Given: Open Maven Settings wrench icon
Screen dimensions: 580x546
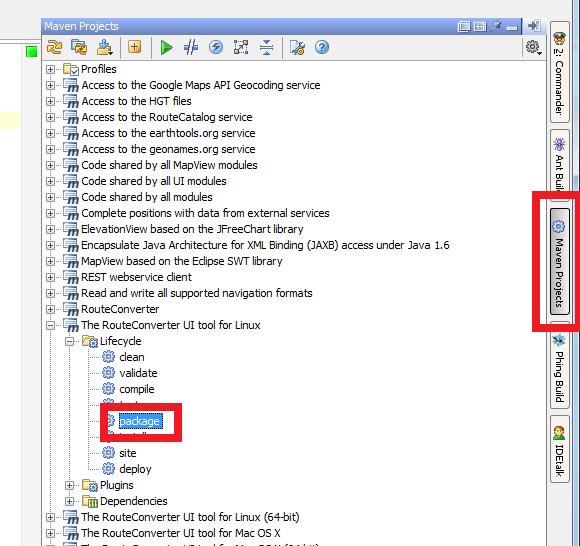Looking at the screenshot, I should 297,47.
